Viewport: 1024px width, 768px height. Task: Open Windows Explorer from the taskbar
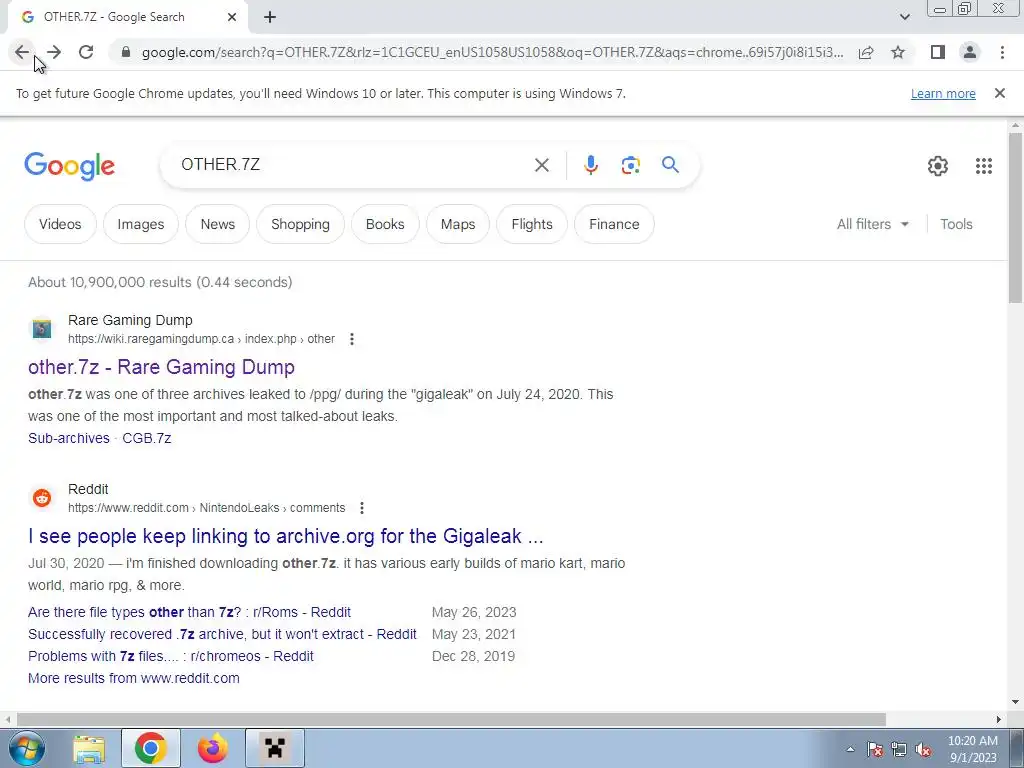(89, 748)
